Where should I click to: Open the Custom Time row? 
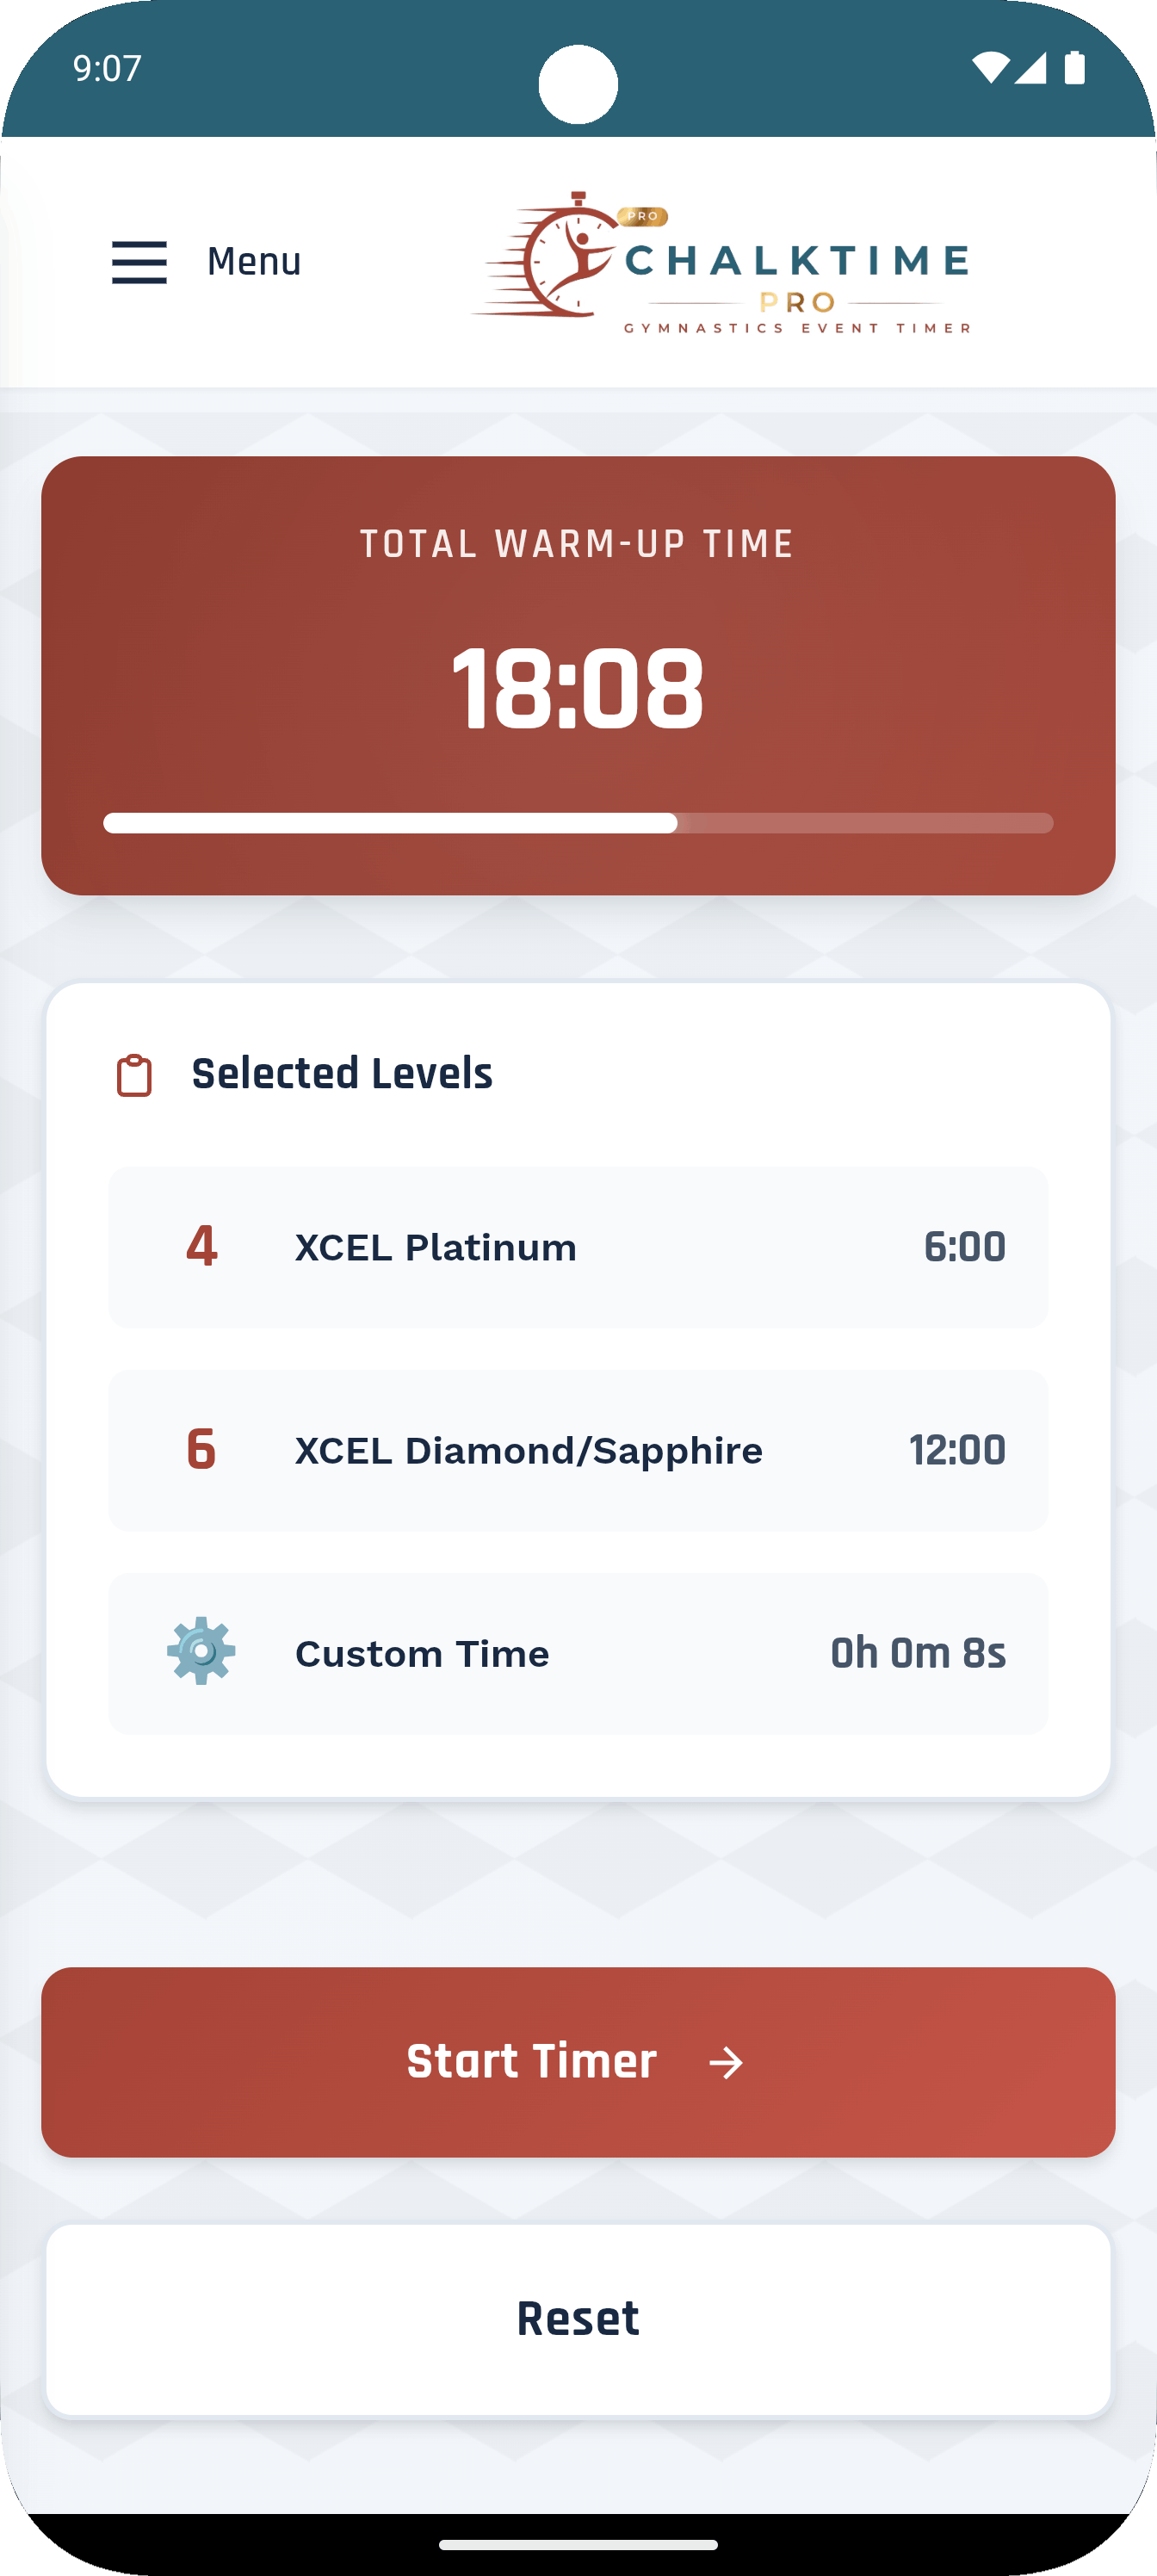(578, 1654)
